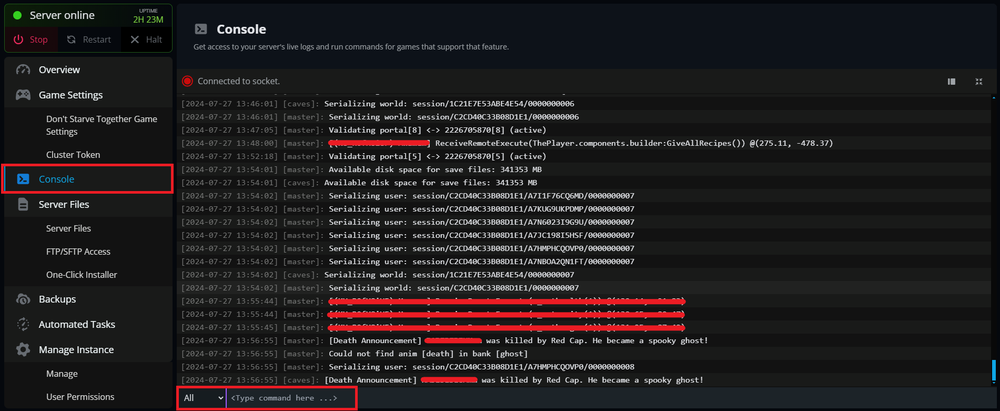Click the Overview dashboard icon
The height and width of the screenshot is (411, 1000).
click(x=23, y=70)
